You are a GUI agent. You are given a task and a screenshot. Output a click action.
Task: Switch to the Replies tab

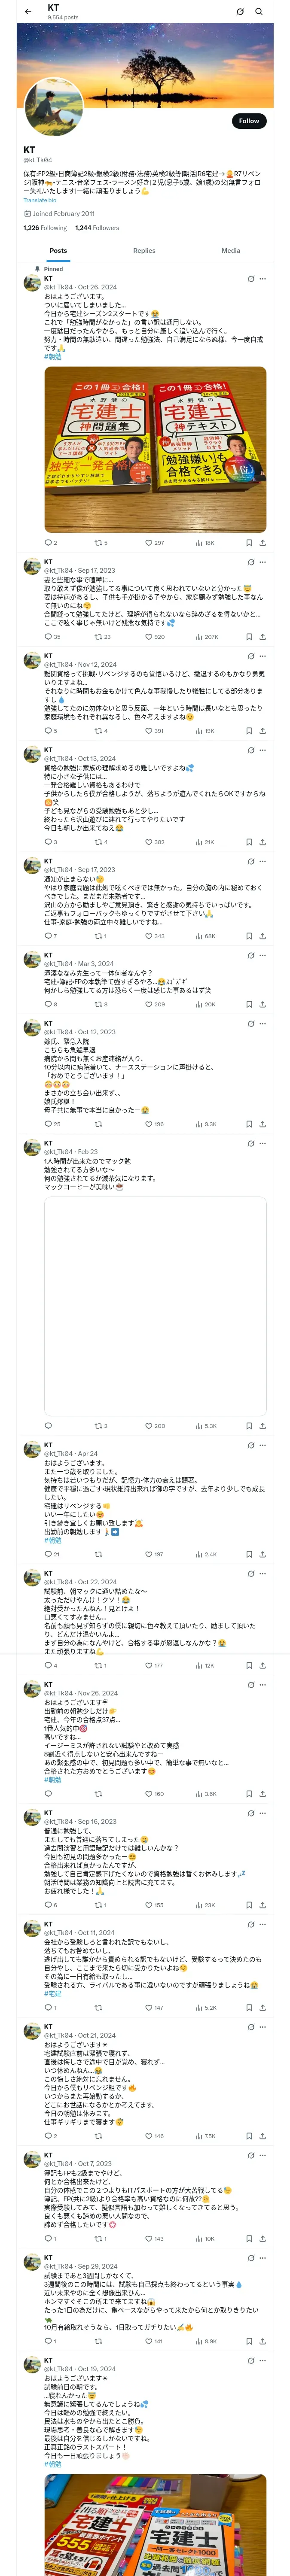(x=144, y=251)
